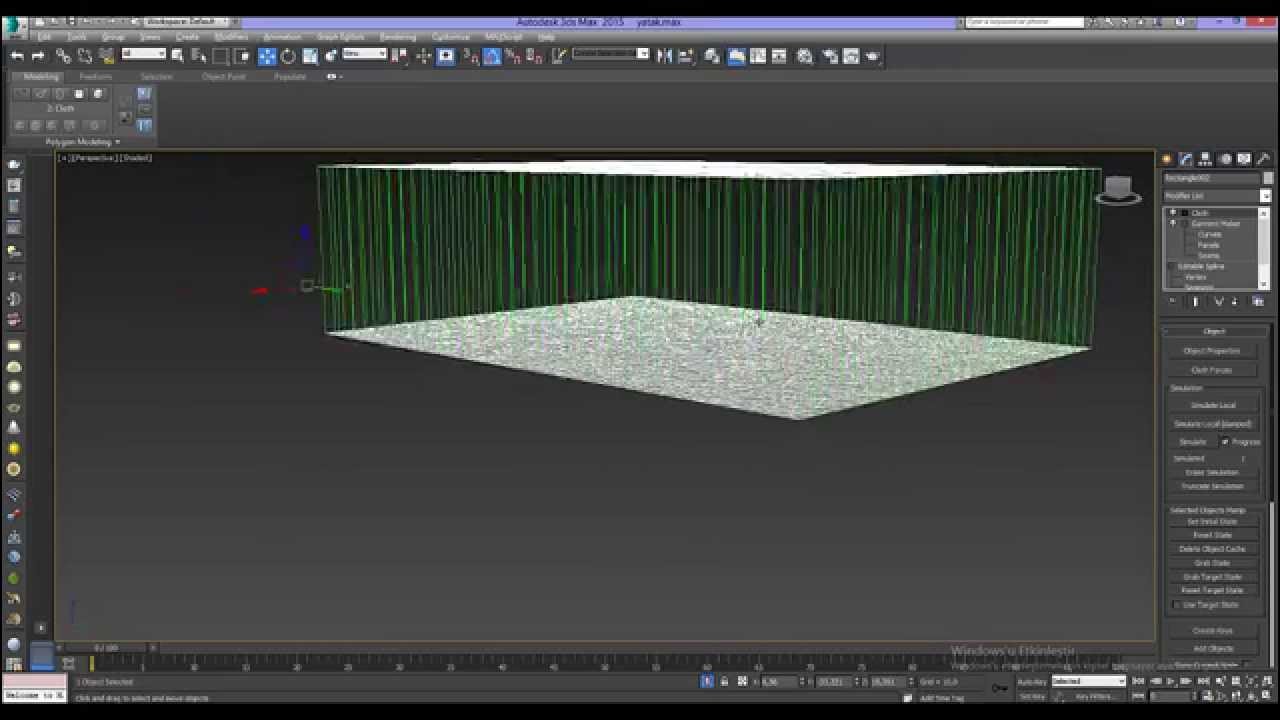Toggle the Selection Lock padlock icon

(724, 681)
